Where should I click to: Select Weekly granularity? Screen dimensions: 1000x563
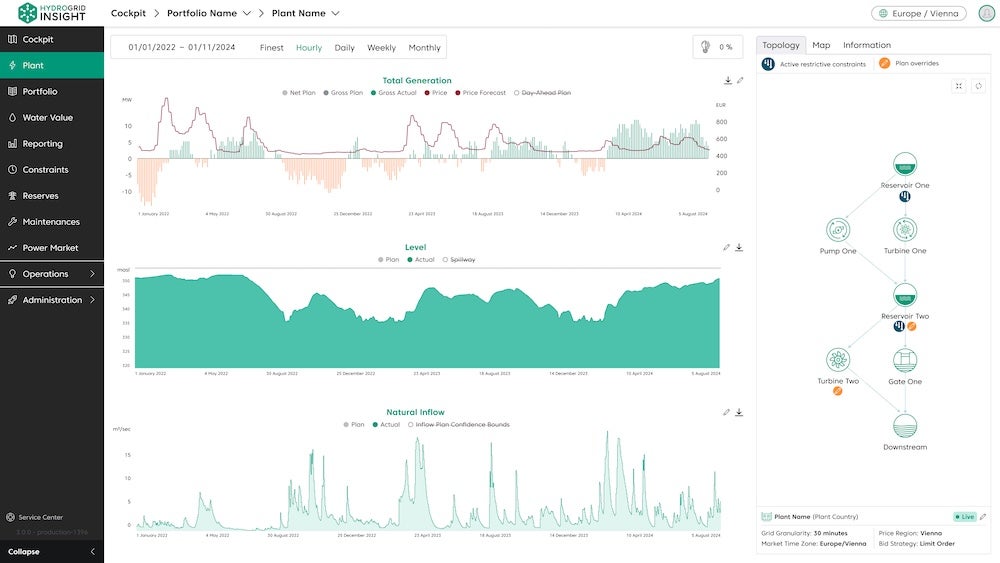tap(381, 48)
